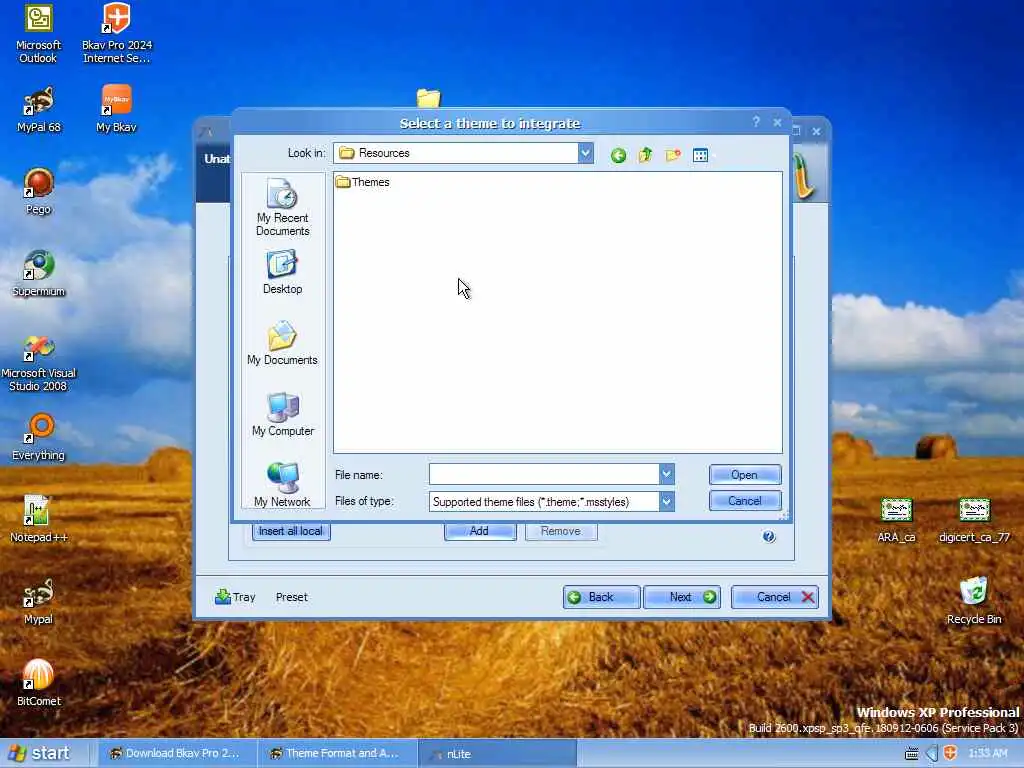Click the Open button
Viewport: 1024px width, 768px height.
click(x=744, y=475)
